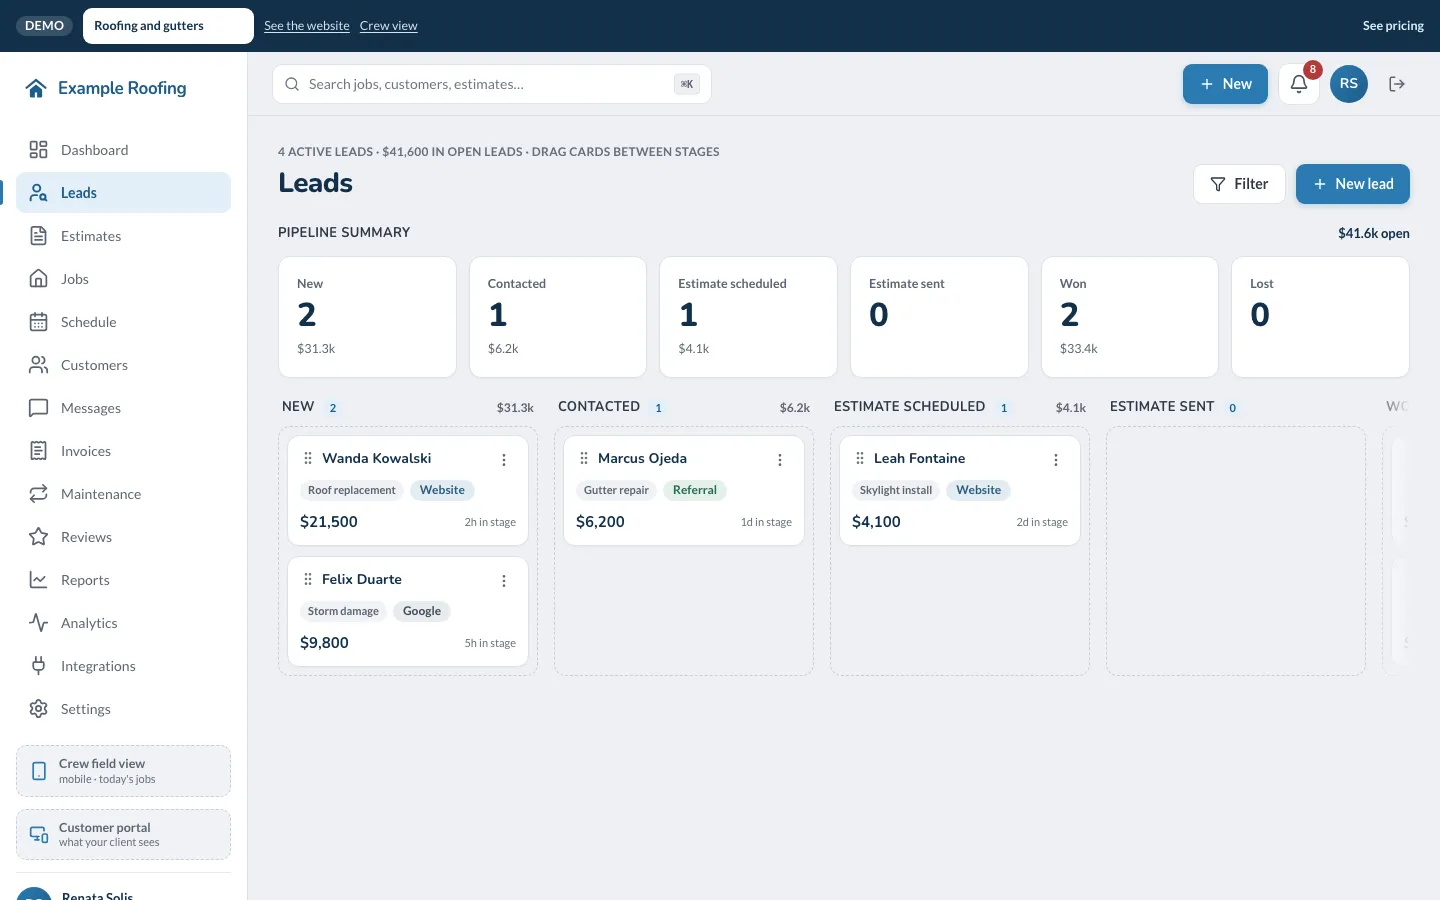1440x900 pixels.
Task: Click the New lead button
Action: pyautogui.click(x=1353, y=184)
